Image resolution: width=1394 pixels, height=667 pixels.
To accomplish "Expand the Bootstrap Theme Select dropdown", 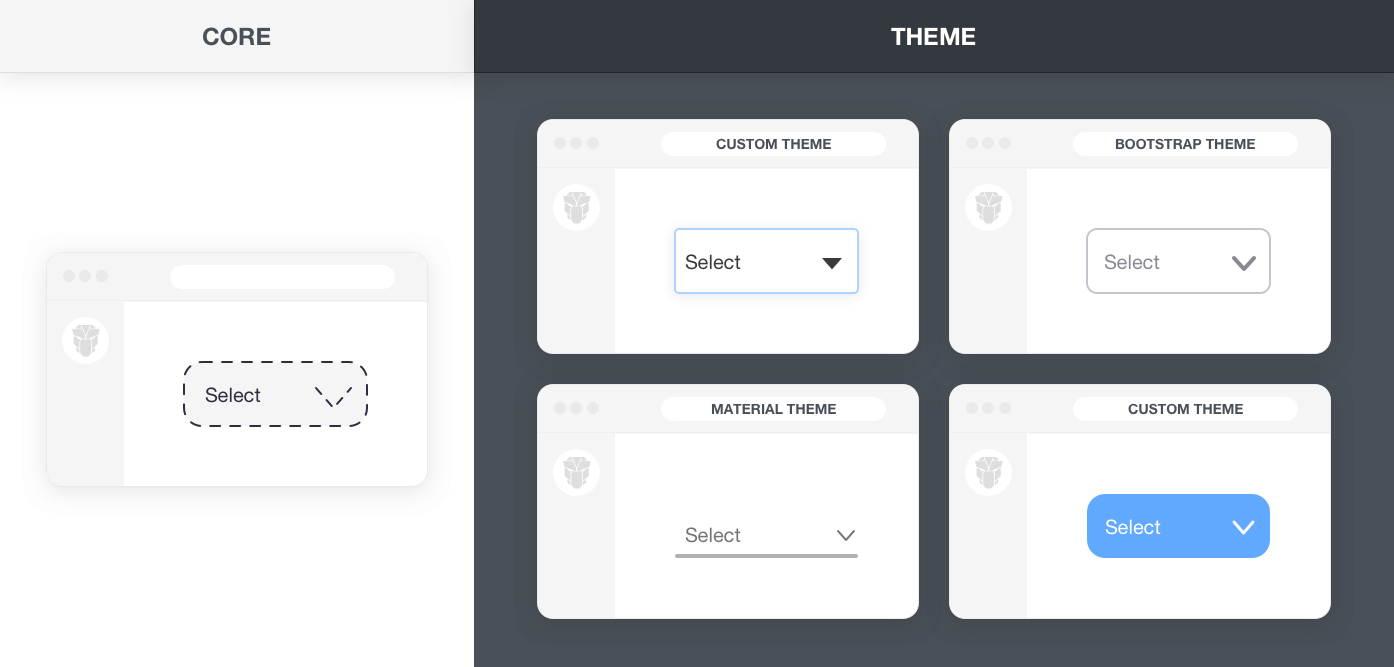I will [1178, 261].
